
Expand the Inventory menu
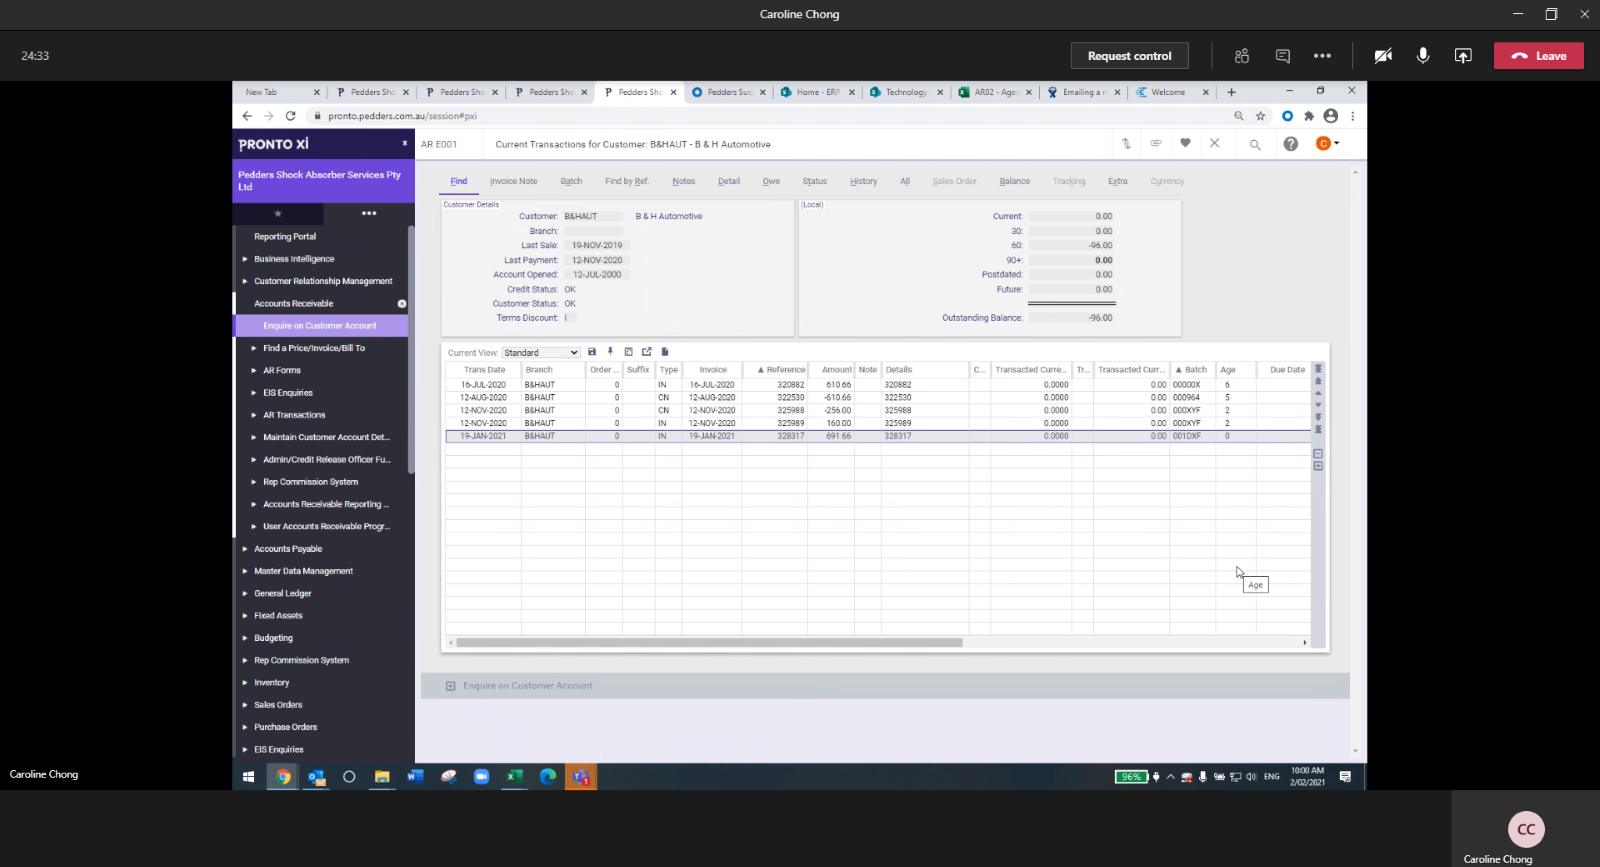[271, 683]
